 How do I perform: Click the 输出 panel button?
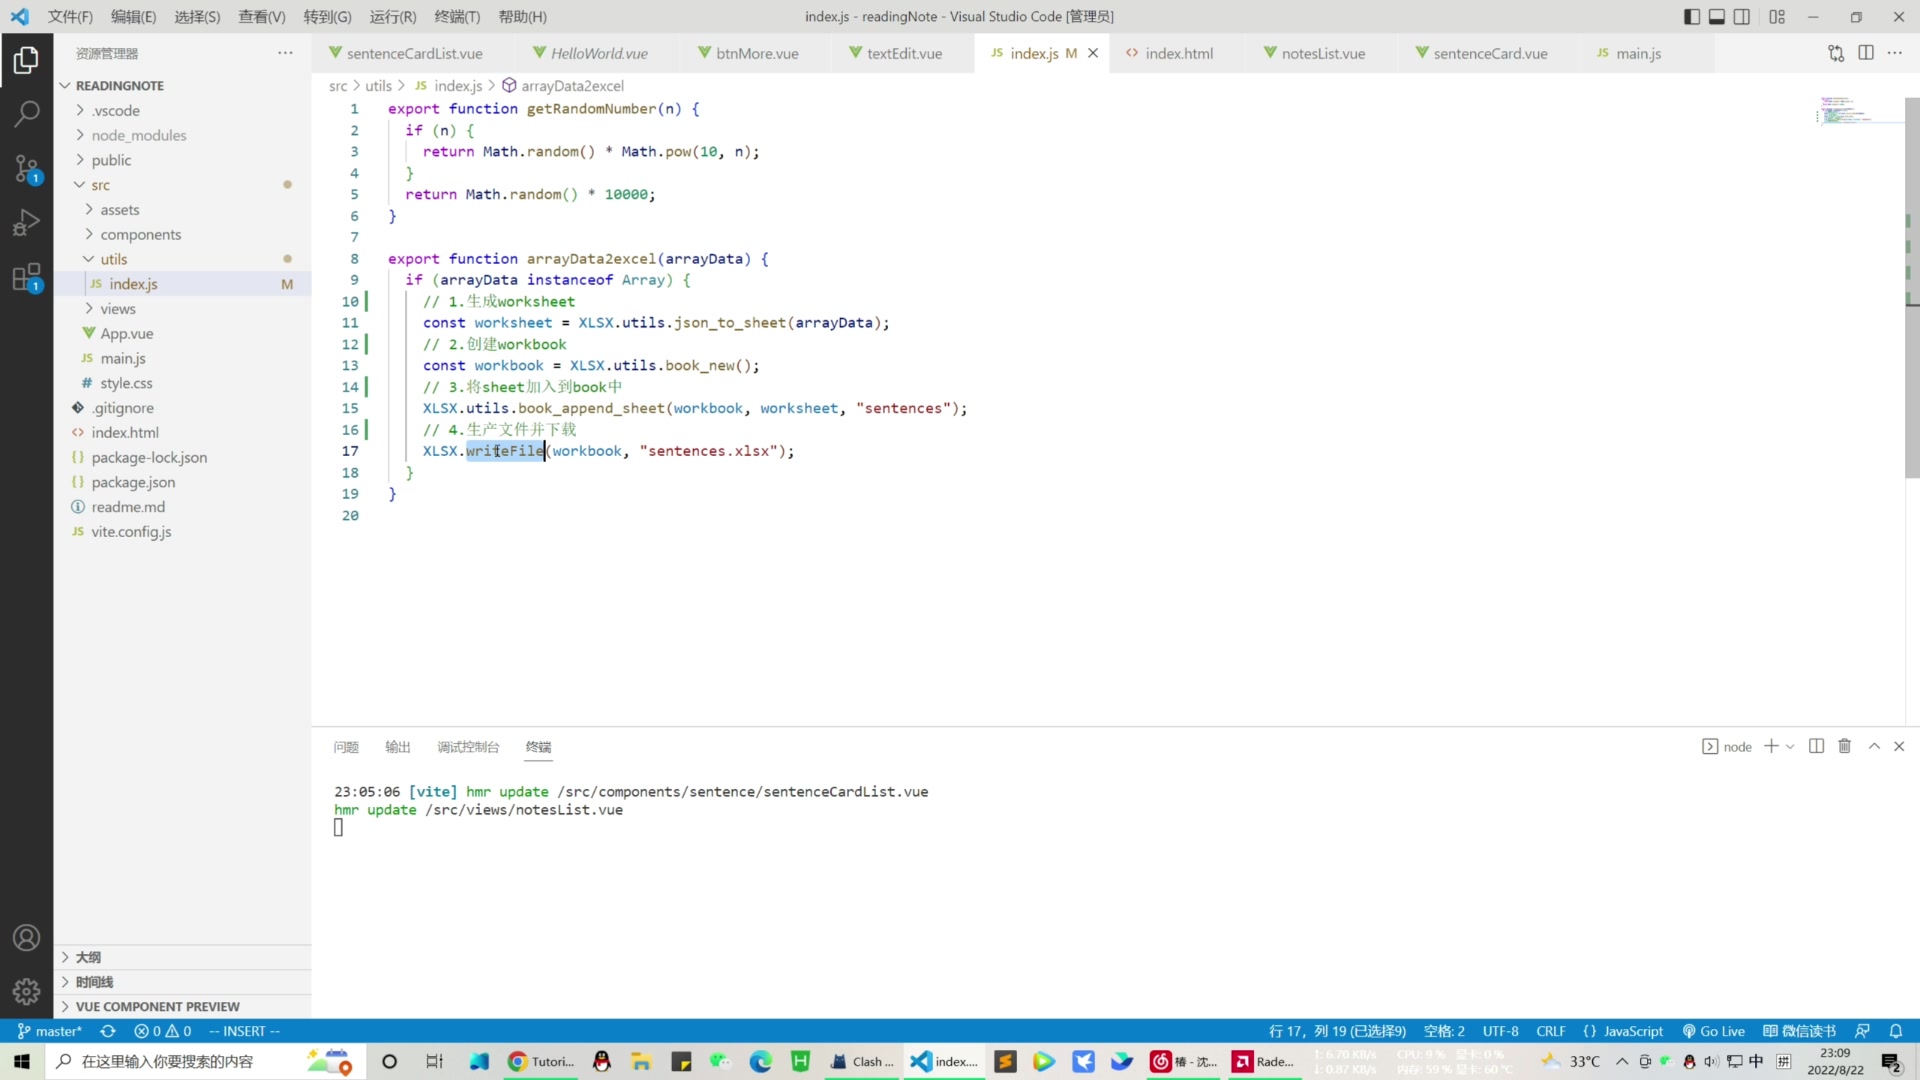click(x=398, y=748)
